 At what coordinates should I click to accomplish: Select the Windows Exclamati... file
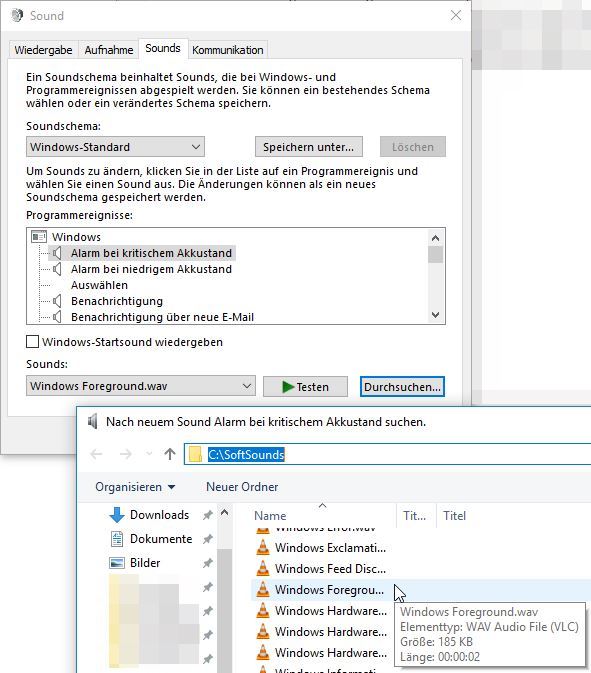(330, 548)
